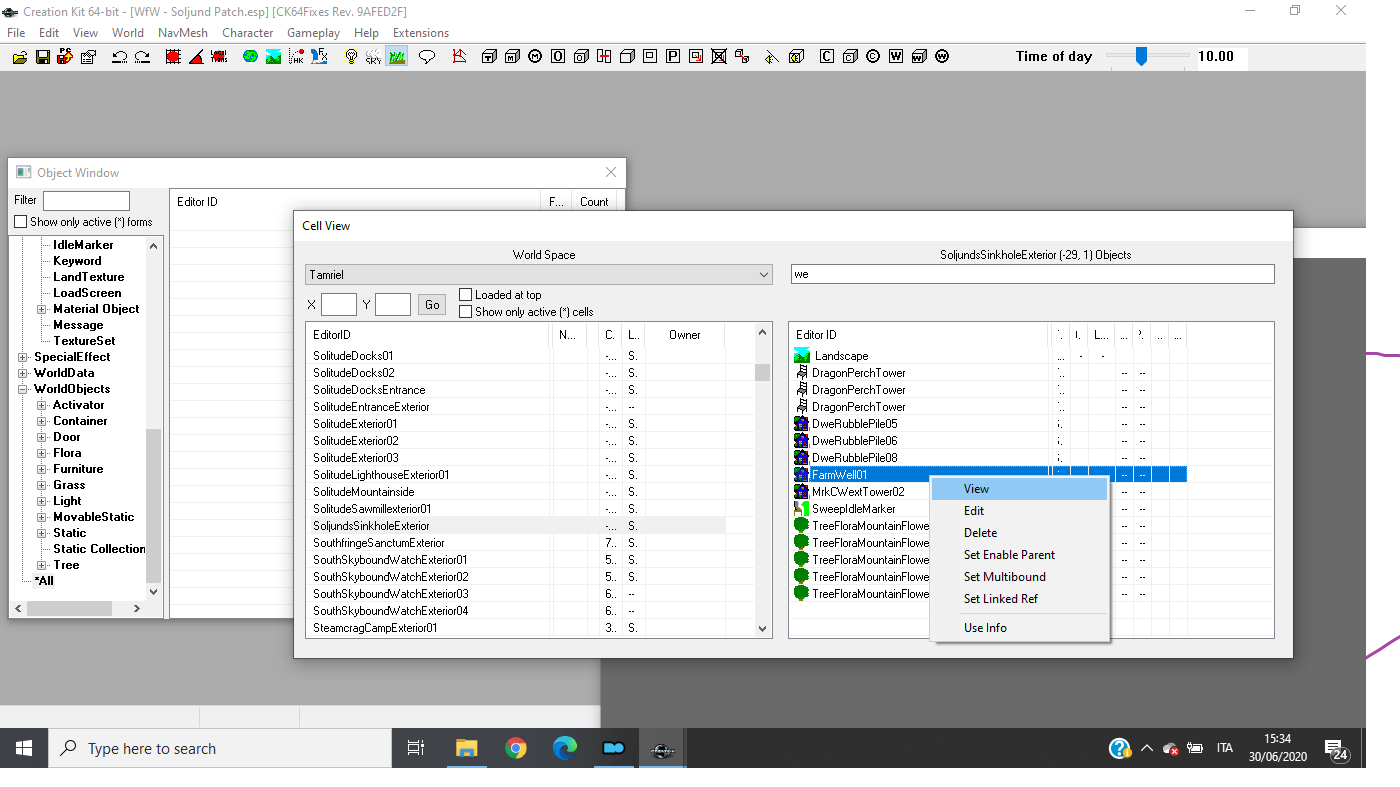The image size is (1400, 787).
Task: Check the Loaded at top checkbox
Action: tap(465, 295)
